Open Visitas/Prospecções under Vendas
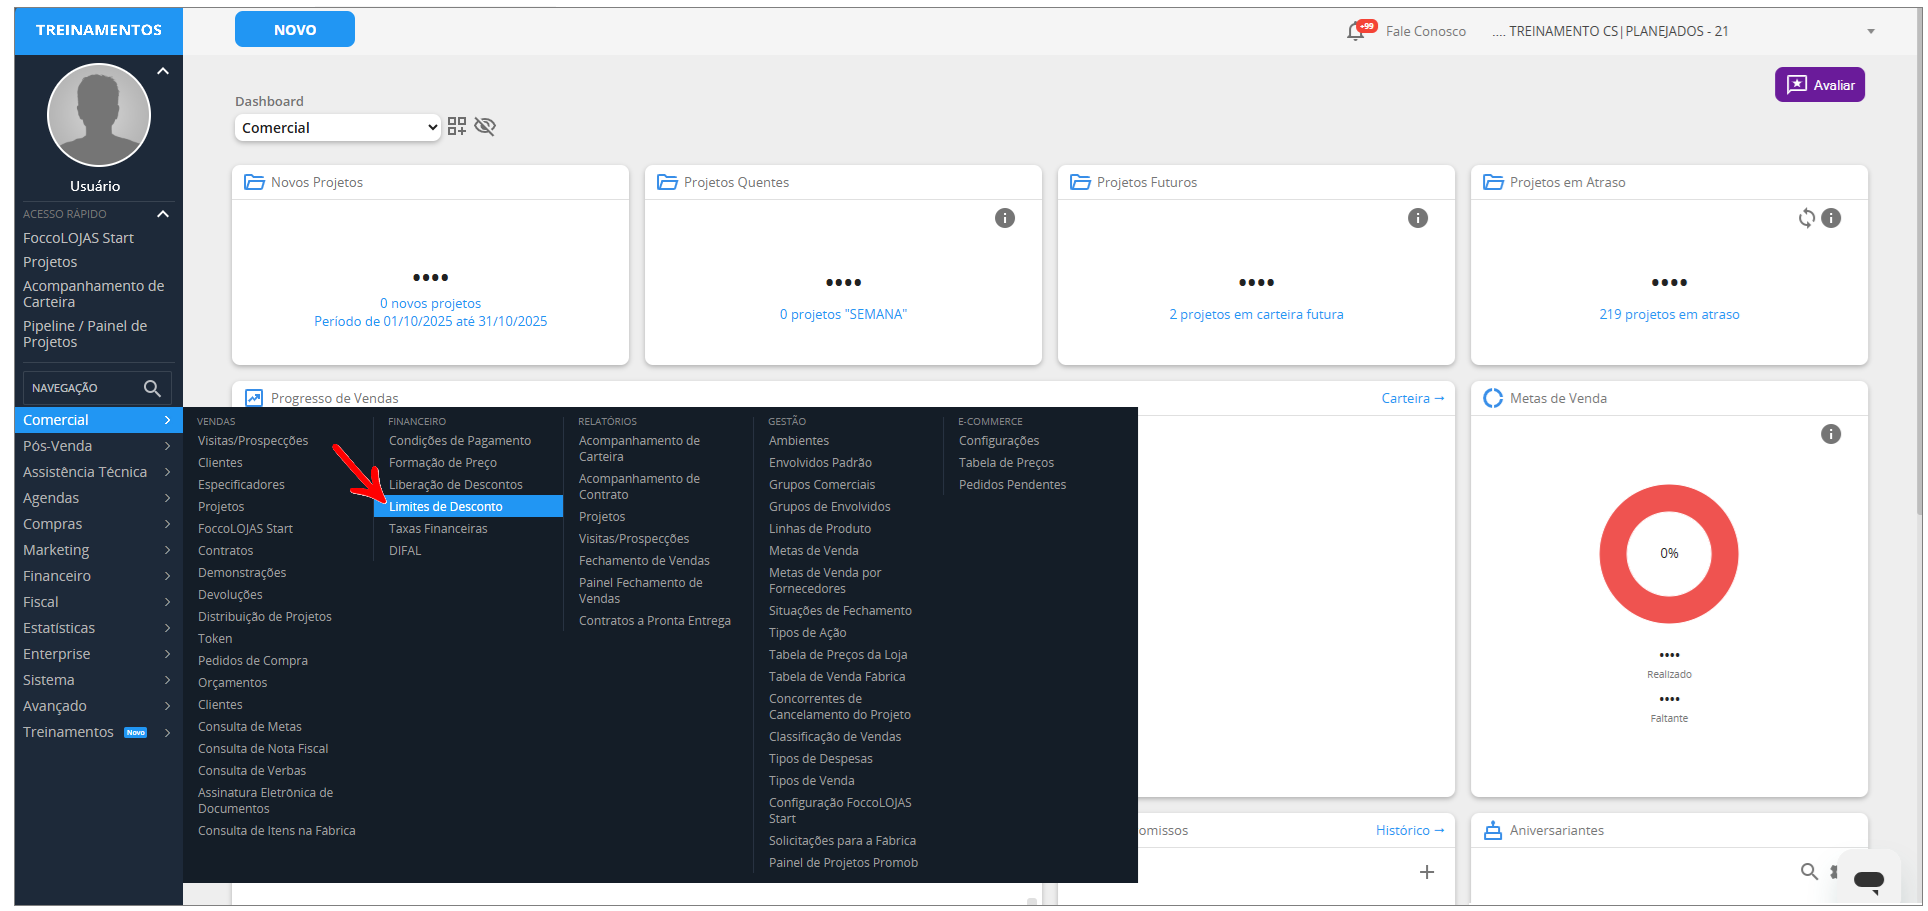1928x911 pixels. tap(253, 441)
